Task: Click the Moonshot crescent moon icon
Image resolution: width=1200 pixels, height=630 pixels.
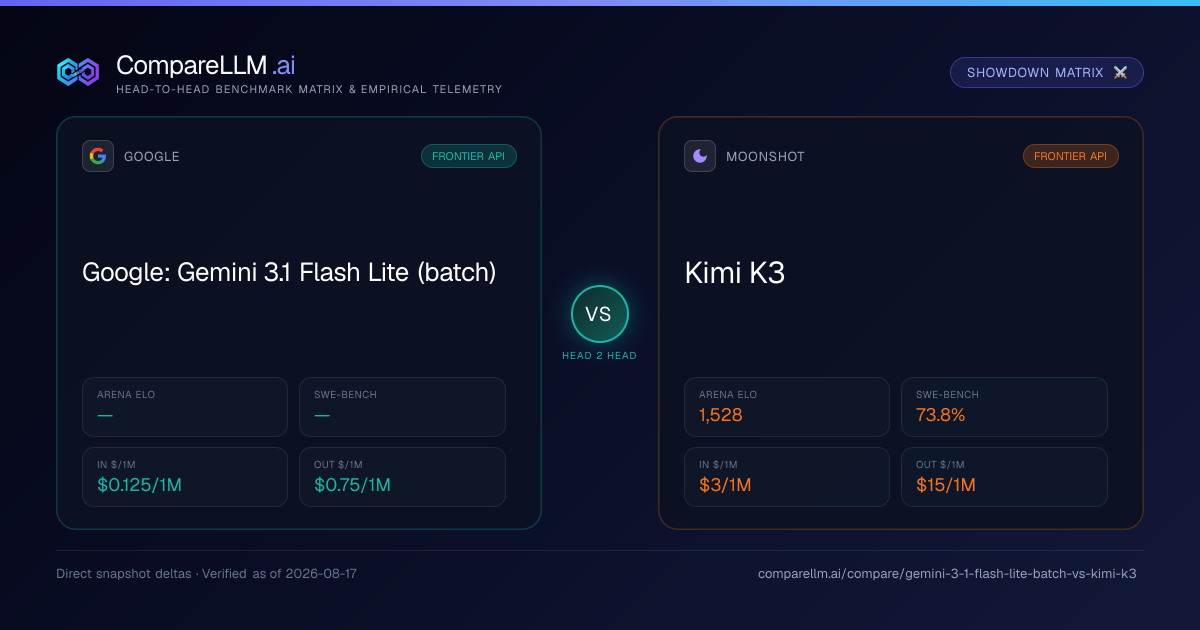Action: click(700, 156)
